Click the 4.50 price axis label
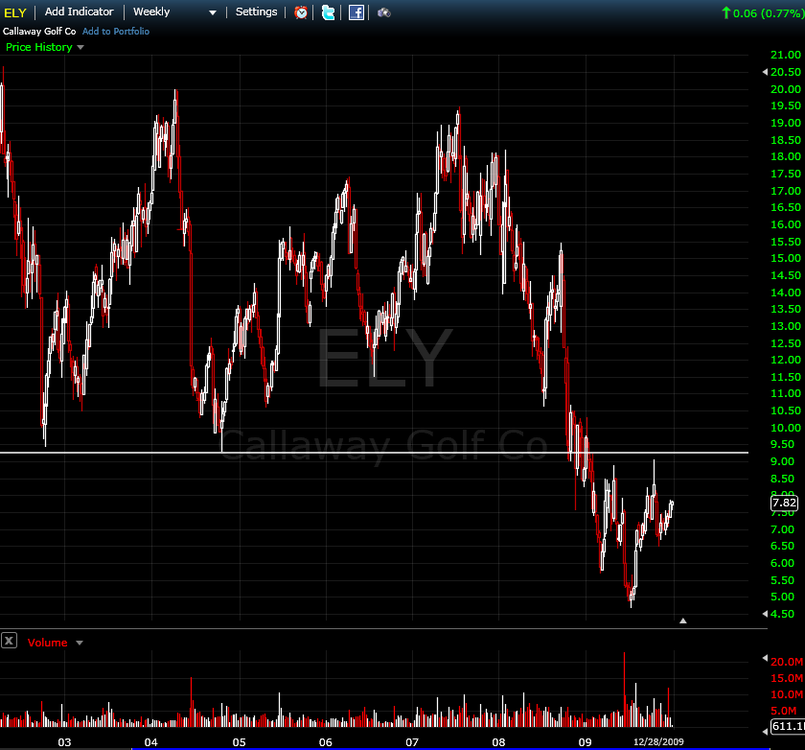The width and height of the screenshot is (805, 750). (x=782, y=614)
